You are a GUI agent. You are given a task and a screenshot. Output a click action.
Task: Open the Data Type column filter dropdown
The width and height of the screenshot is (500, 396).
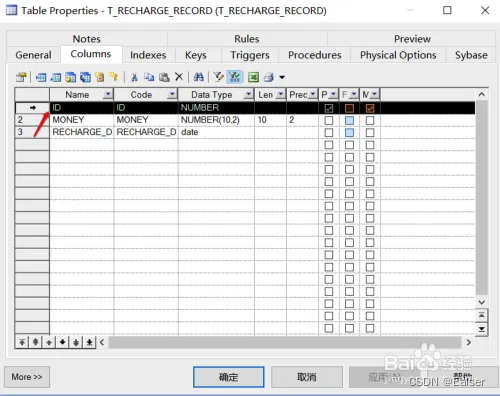click(x=248, y=94)
